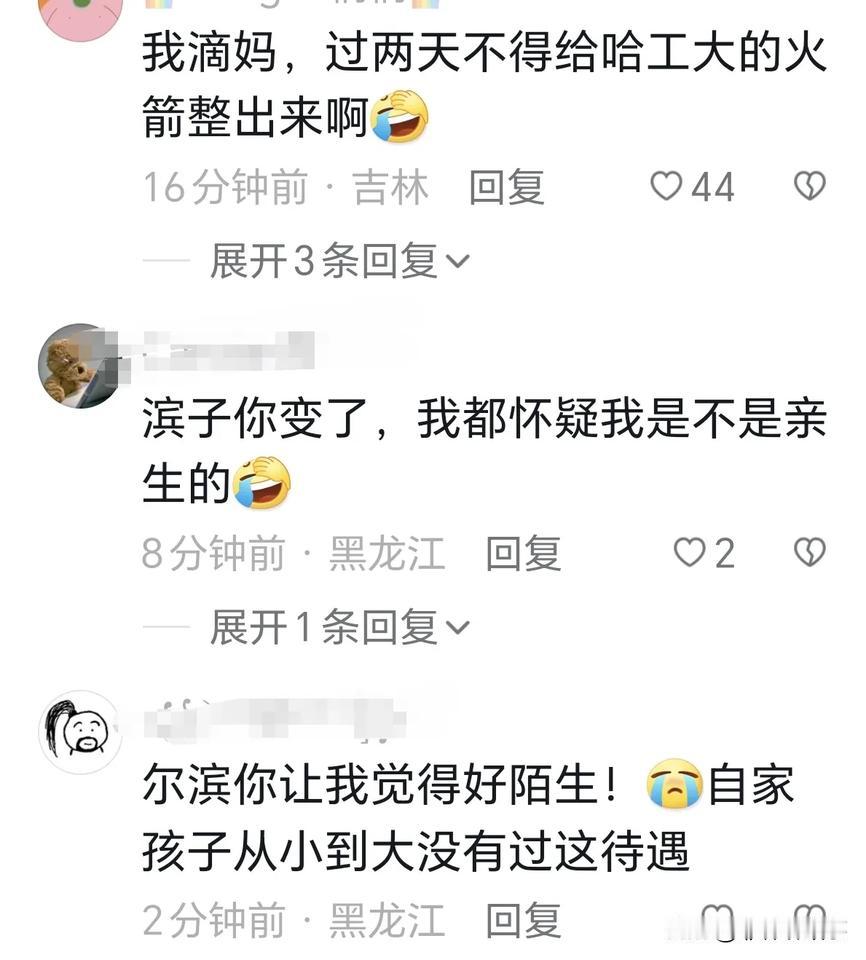This screenshot has height=960, width=866.
Task: Like the 哈工大 rocket comment heart
Action: (666, 186)
